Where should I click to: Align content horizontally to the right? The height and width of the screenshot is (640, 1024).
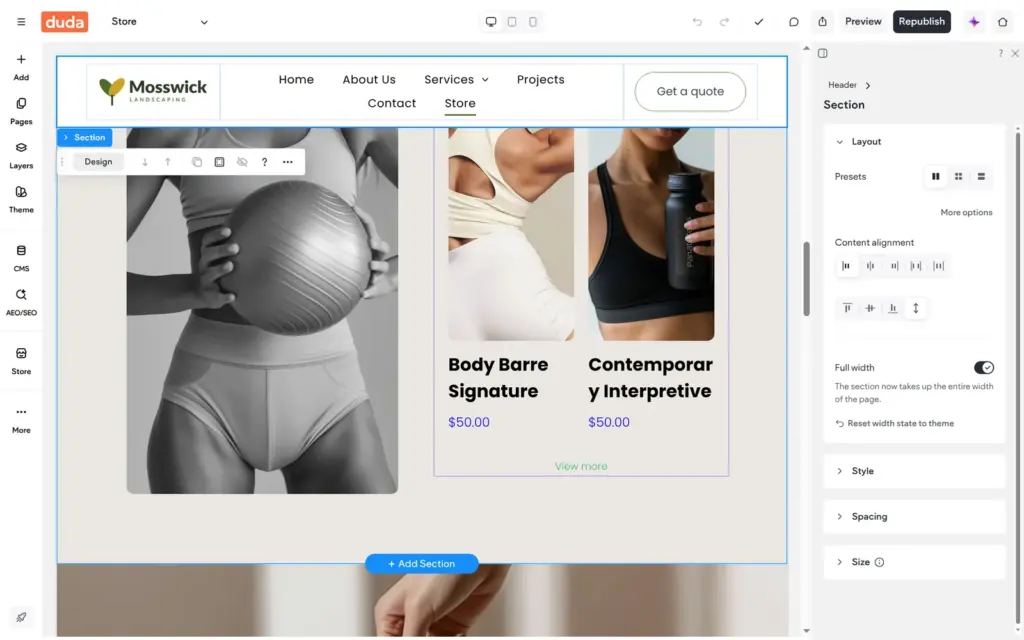pyautogui.click(x=893, y=266)
